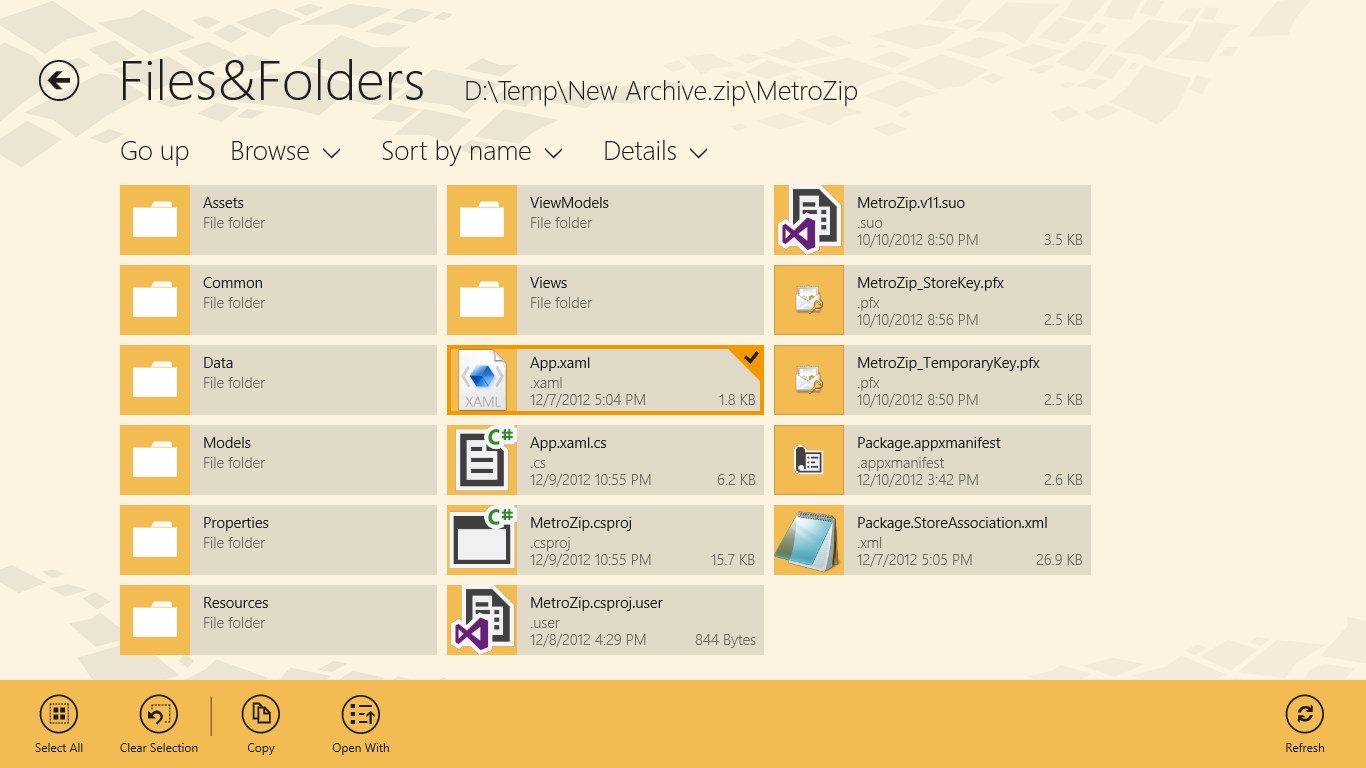Click the 12/8/2012 4:29 PM date
Viewport: 1366px width, 768px height.
[588, 640]
